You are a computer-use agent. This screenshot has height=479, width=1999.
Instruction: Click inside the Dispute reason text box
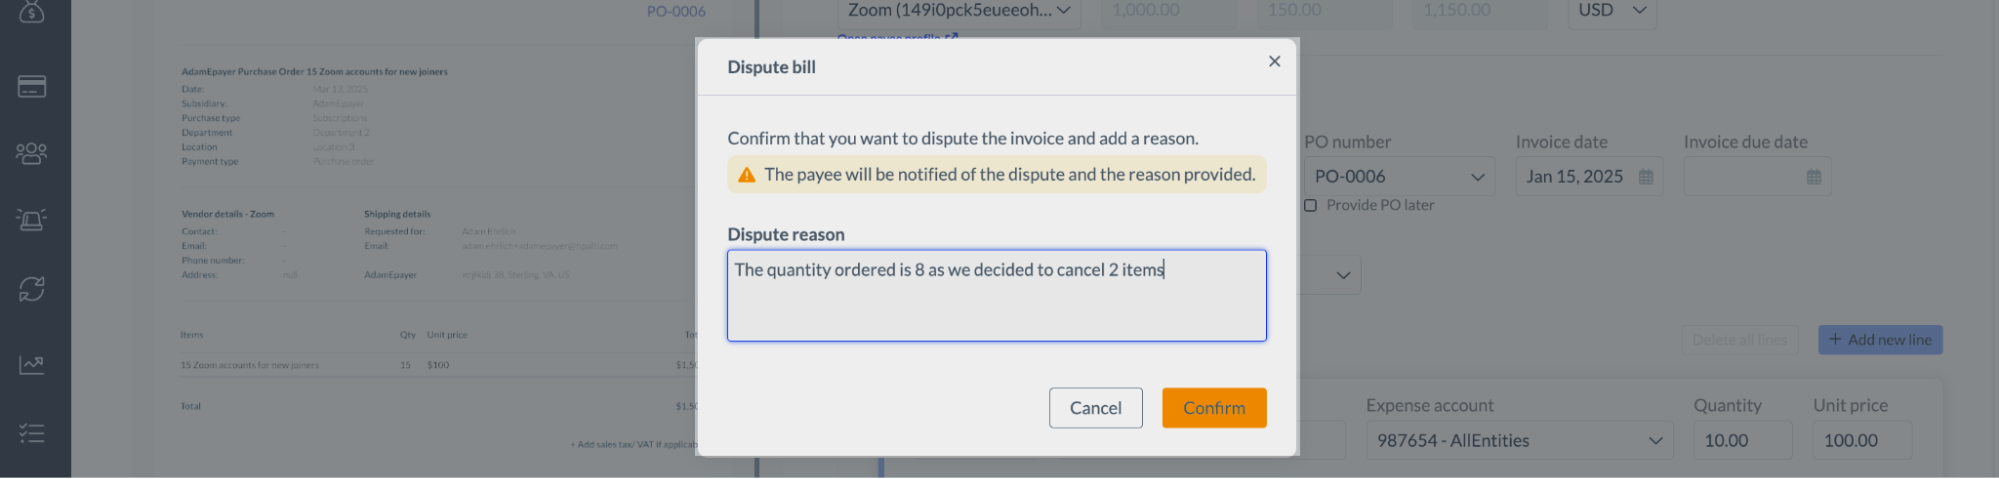click(997, 296)
